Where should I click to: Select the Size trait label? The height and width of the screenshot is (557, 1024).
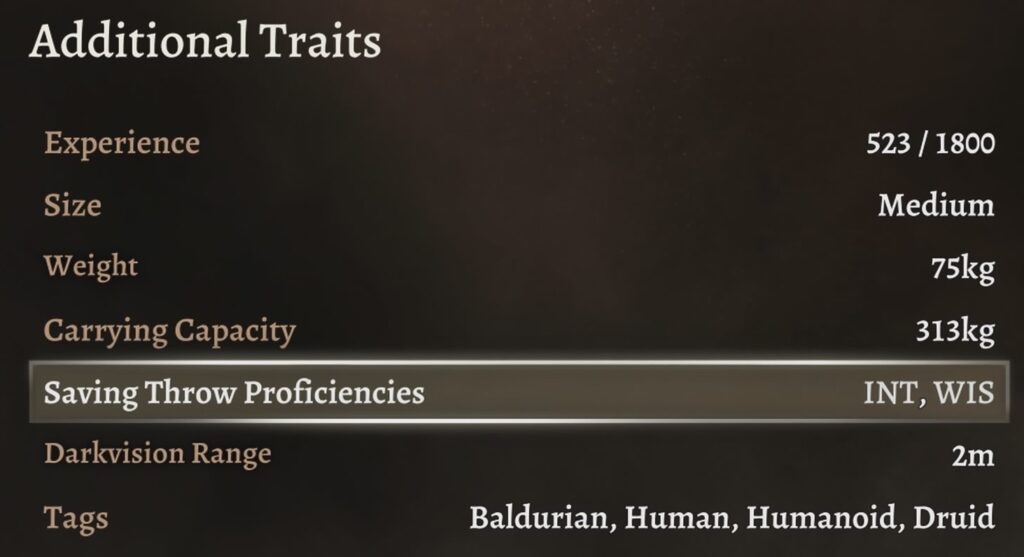coord(72,205)
